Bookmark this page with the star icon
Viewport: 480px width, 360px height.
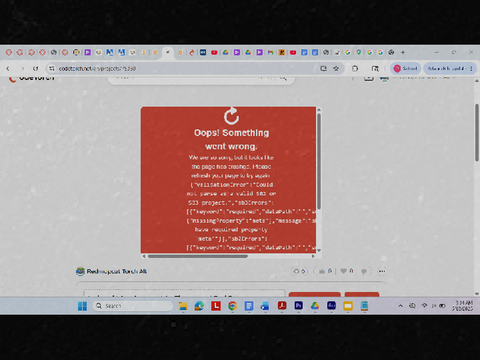point(336,68)
